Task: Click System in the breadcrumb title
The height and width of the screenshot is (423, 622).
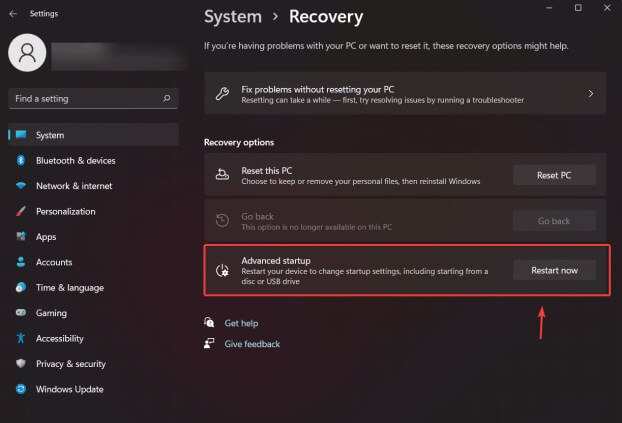Action: (x=233, y=17)
